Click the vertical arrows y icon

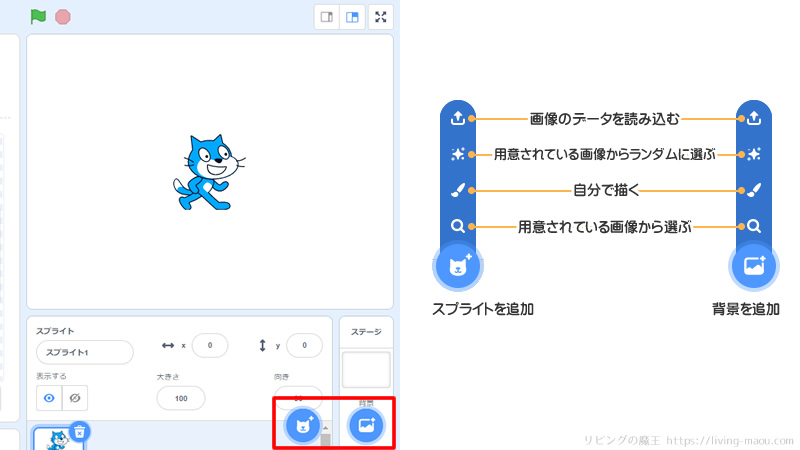[262, 345]
